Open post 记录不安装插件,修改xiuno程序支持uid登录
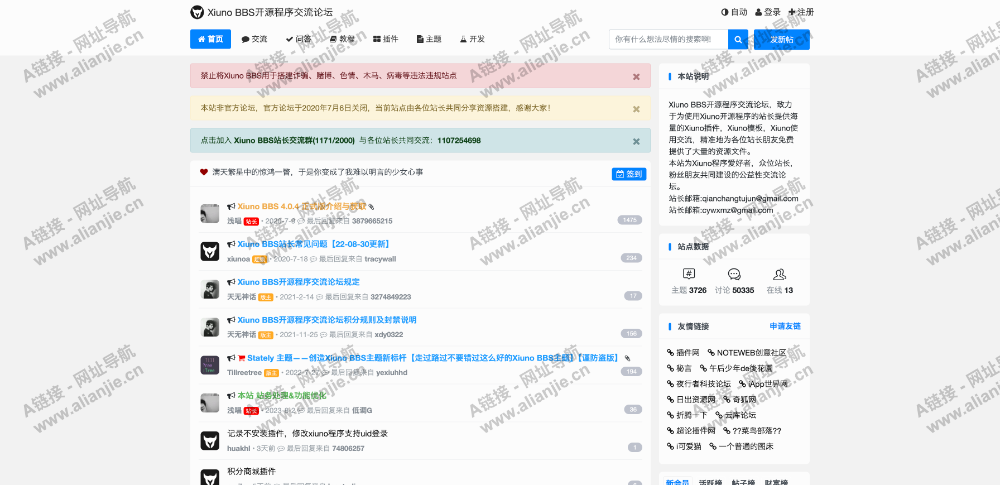The width and height of the screenshot is (1000, 485). point(307,433)
